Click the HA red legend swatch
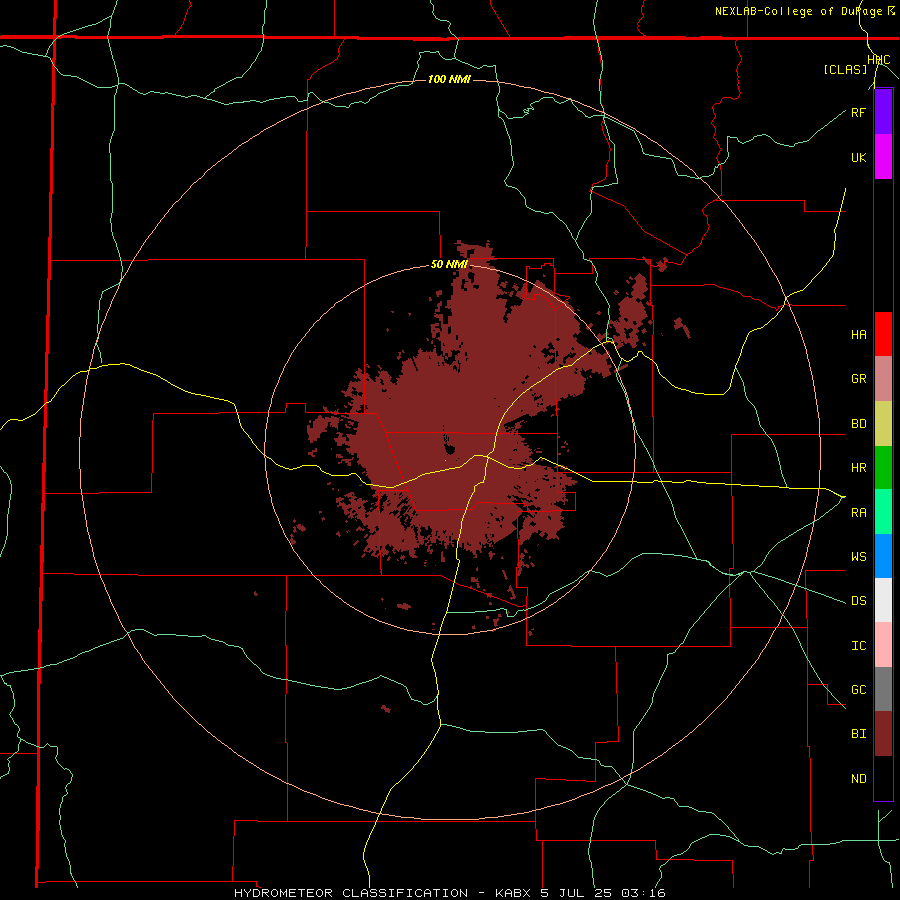 point(883,334)
